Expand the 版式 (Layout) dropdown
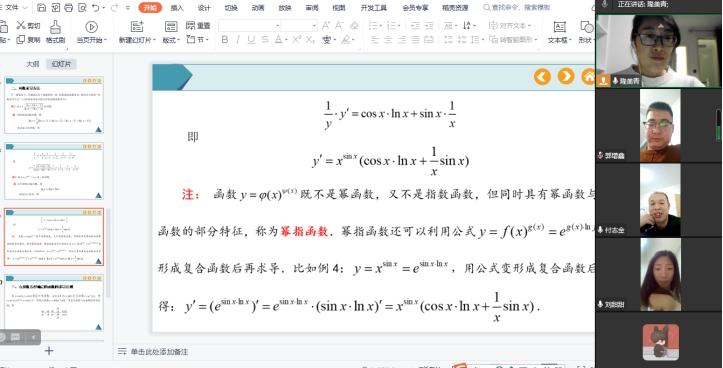Viewport: 723px width, 368px height. (x=171, y=40)
